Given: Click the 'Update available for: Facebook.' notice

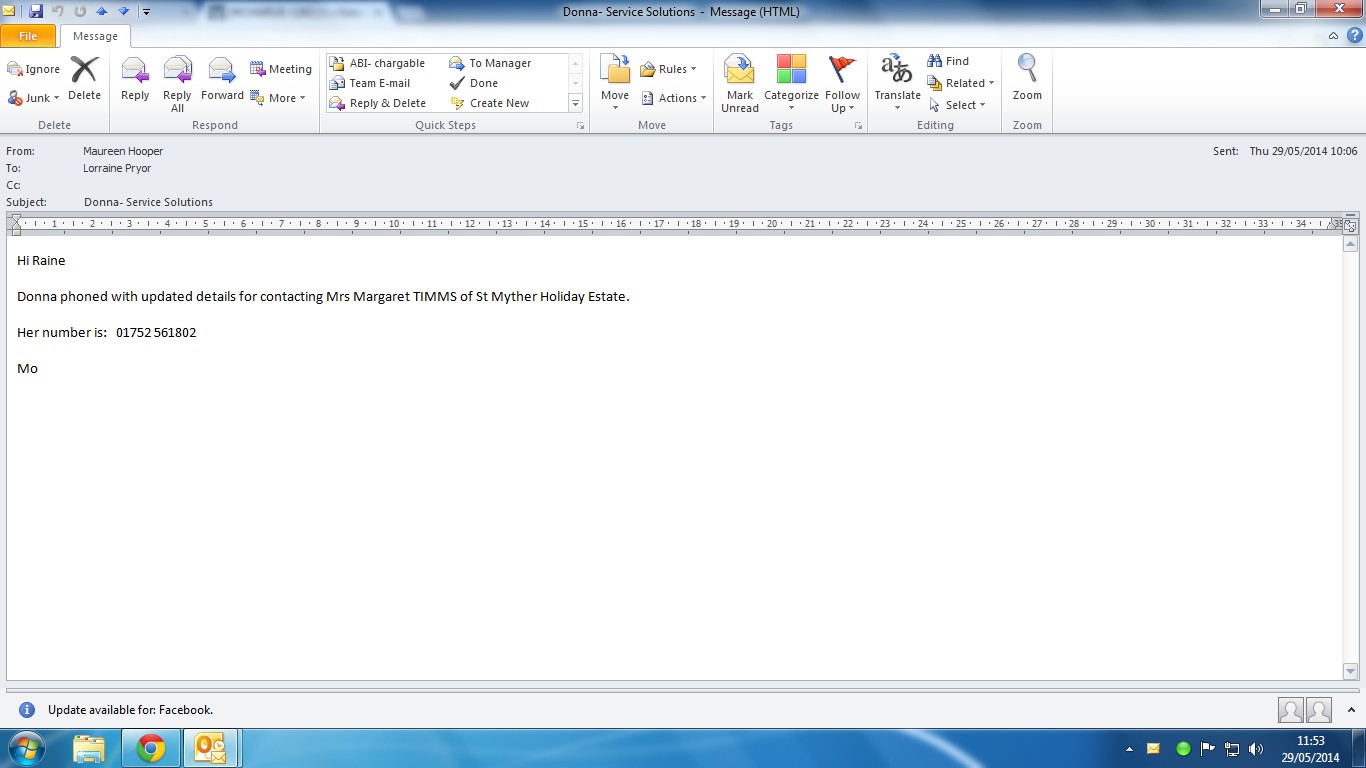Looking at the screenshot, I should (x=130, y=710).
